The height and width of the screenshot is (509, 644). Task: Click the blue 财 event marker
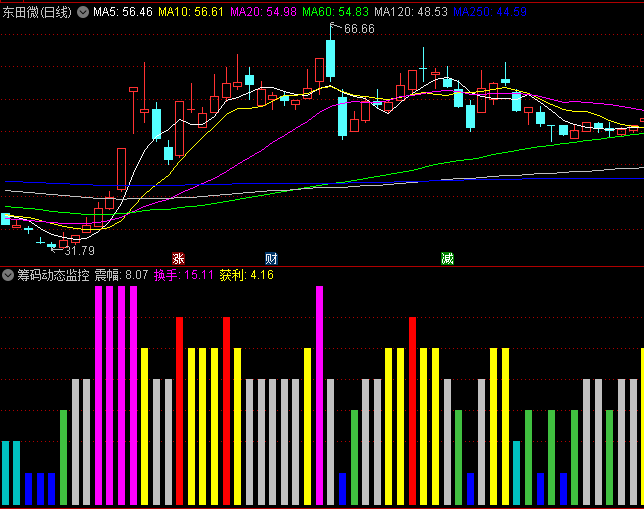click(271, 258)
